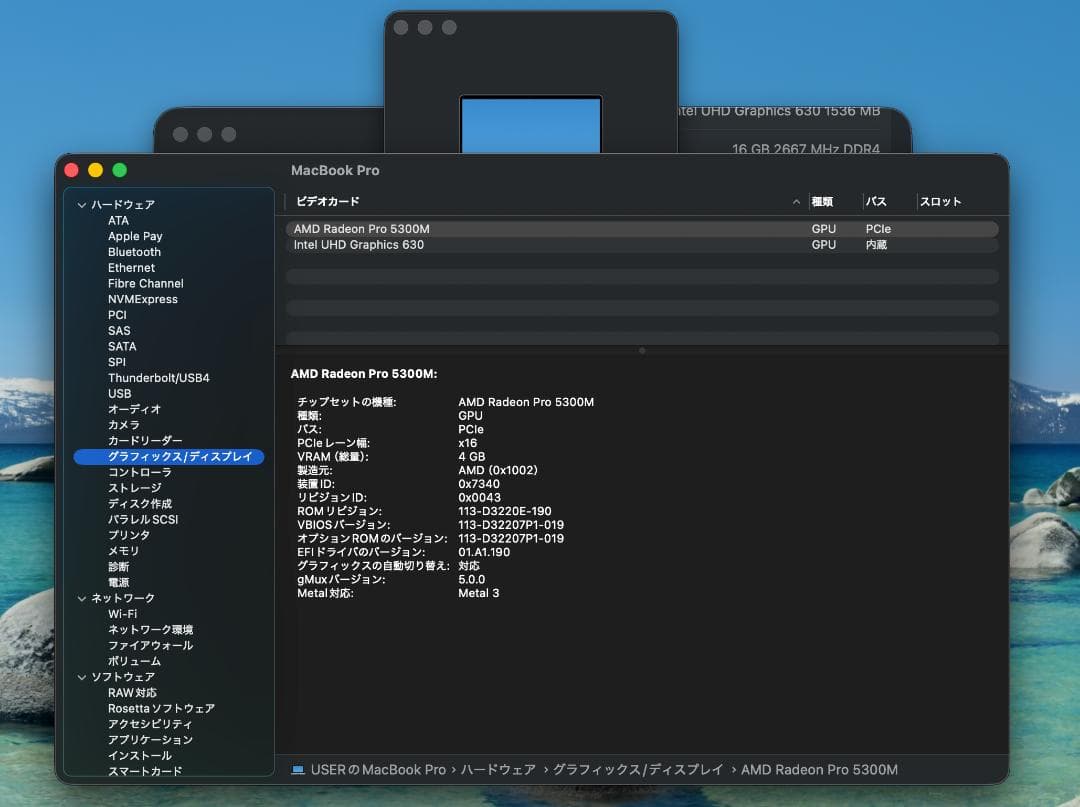Viewport: 1080px width, 807px height.
Task: Click USERのMacBook Pro in path bar
Action: pos(378,770)
